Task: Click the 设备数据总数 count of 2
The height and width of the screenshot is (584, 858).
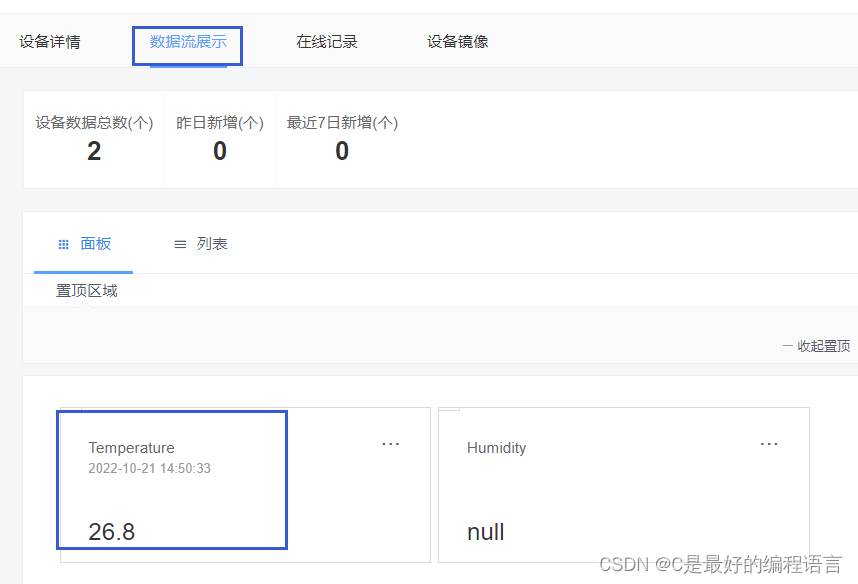Action: click(93, 151)
